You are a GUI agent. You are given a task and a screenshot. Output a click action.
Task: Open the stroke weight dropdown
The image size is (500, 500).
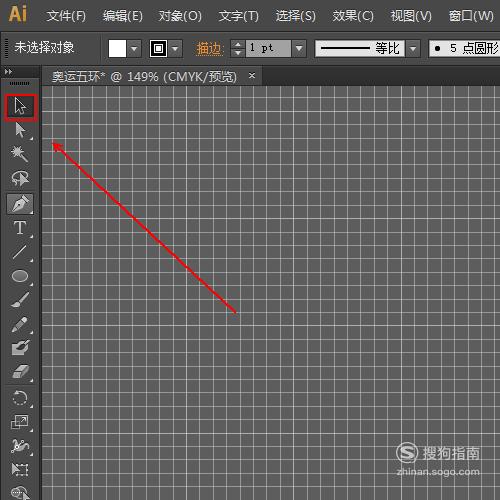[x=299, y=49]
